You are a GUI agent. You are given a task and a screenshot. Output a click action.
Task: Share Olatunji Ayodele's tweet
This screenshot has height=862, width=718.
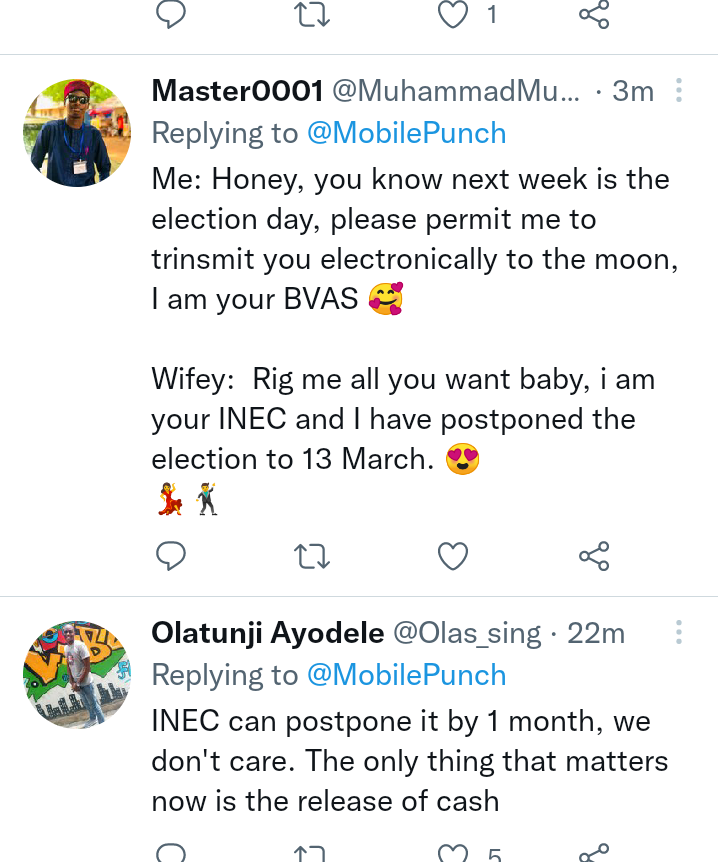pyautogui.click(x=594, y=852)
